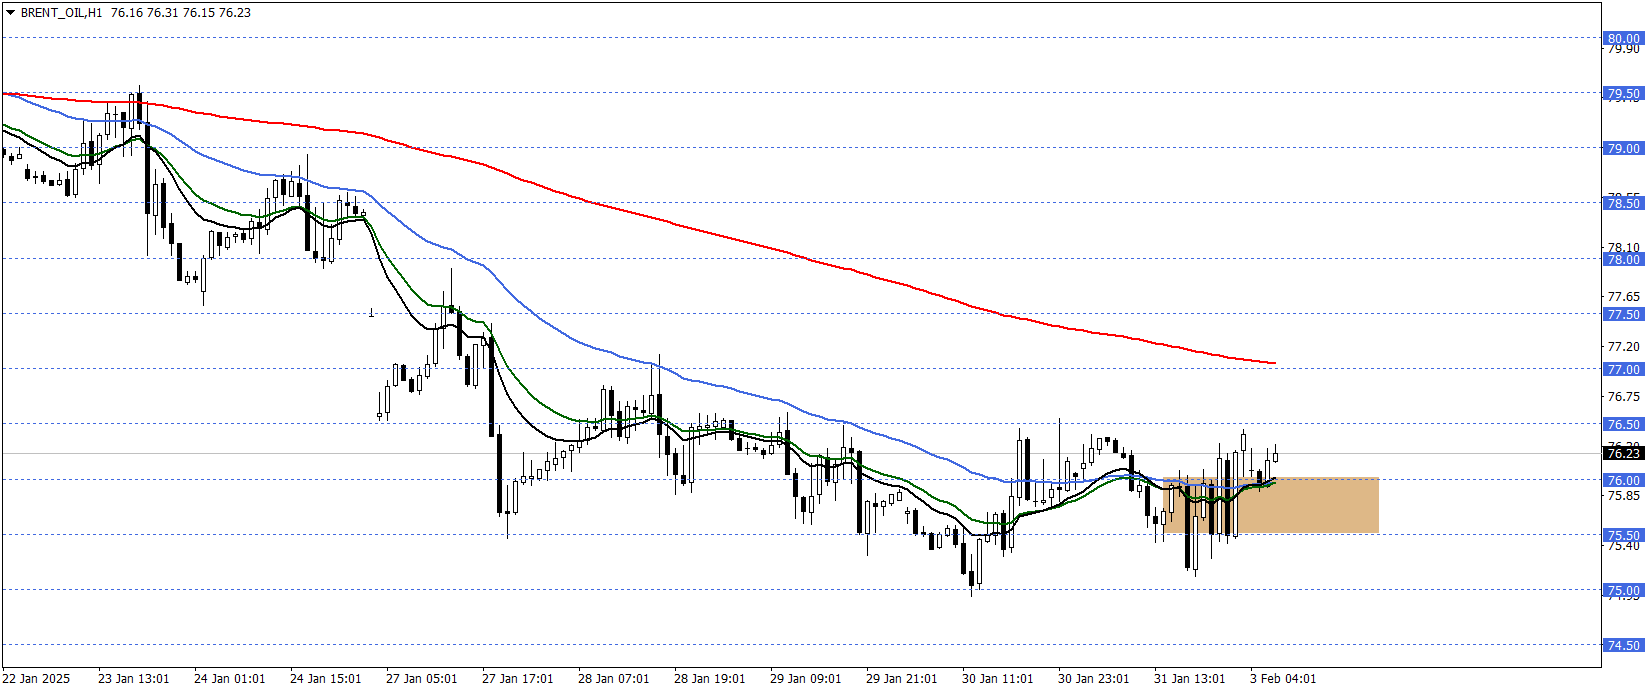Click the 31 Jan 13:01 time label

click(1190, 678)
